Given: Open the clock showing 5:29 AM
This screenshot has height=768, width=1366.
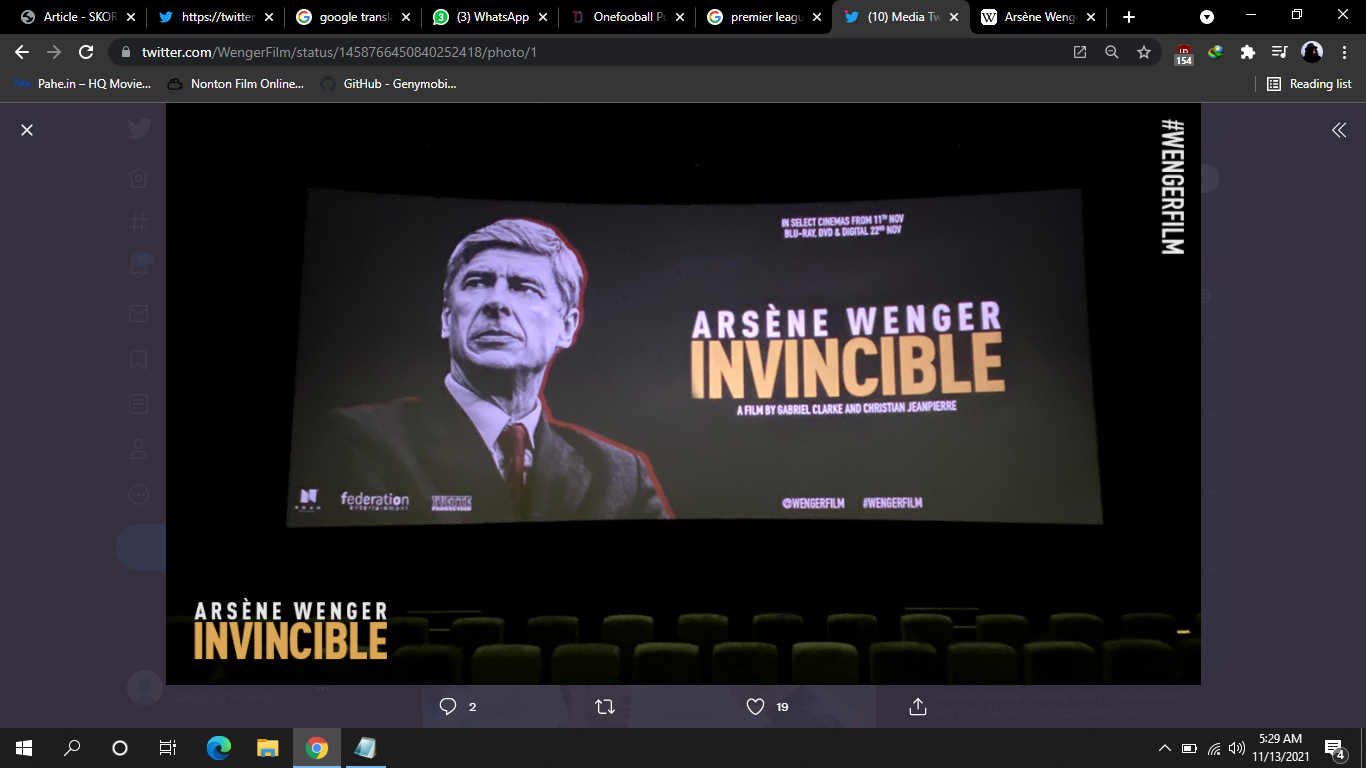Looking at the screenshot, I should click(1283, 748).
